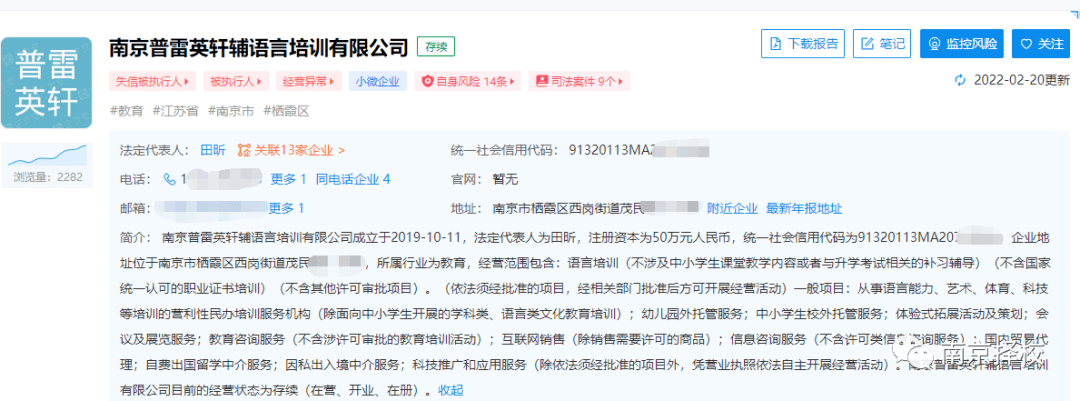Click the 普雷英轩 company logo
Image resolution: width=1080 pixels, height=401 pixels.
pyautogui.click(x=46, y=83)
